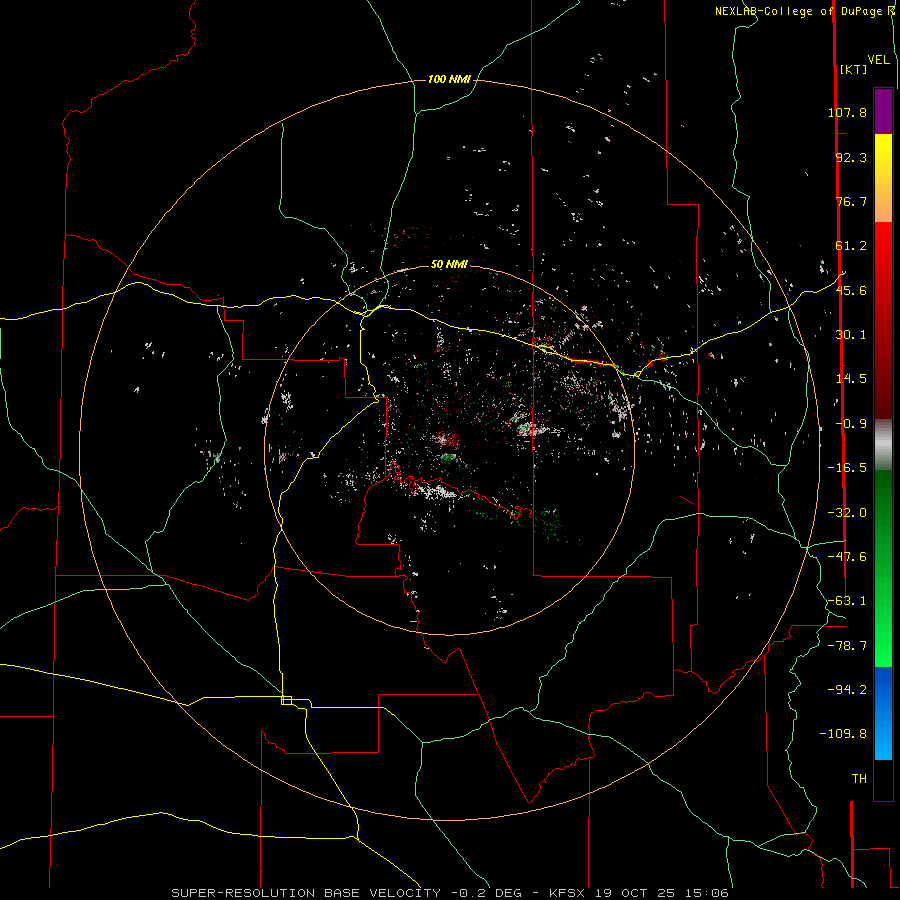
Task: Click the "TH" label below the scale
Action: pyautogui.click(x=859, y=779)
